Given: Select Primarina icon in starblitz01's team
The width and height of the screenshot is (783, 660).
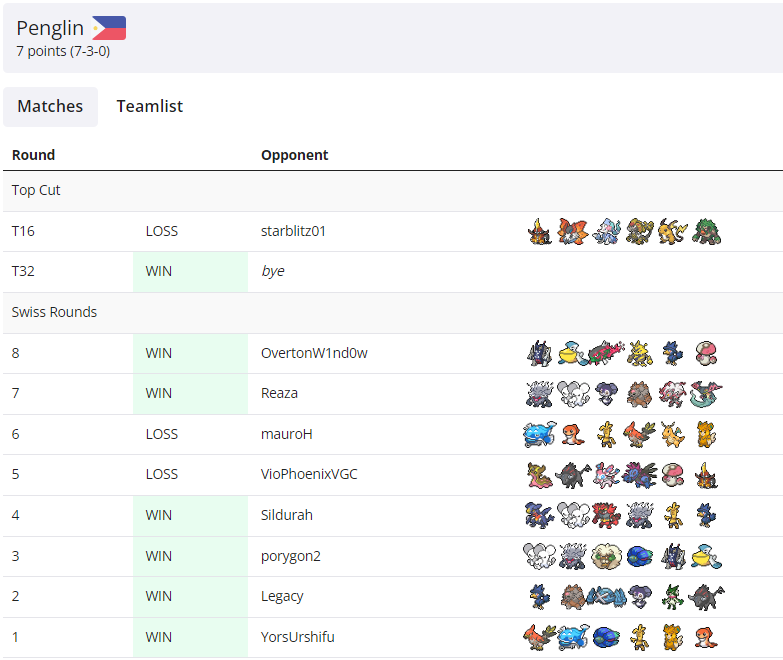Looking at the screenshot, I should [606, 232].
